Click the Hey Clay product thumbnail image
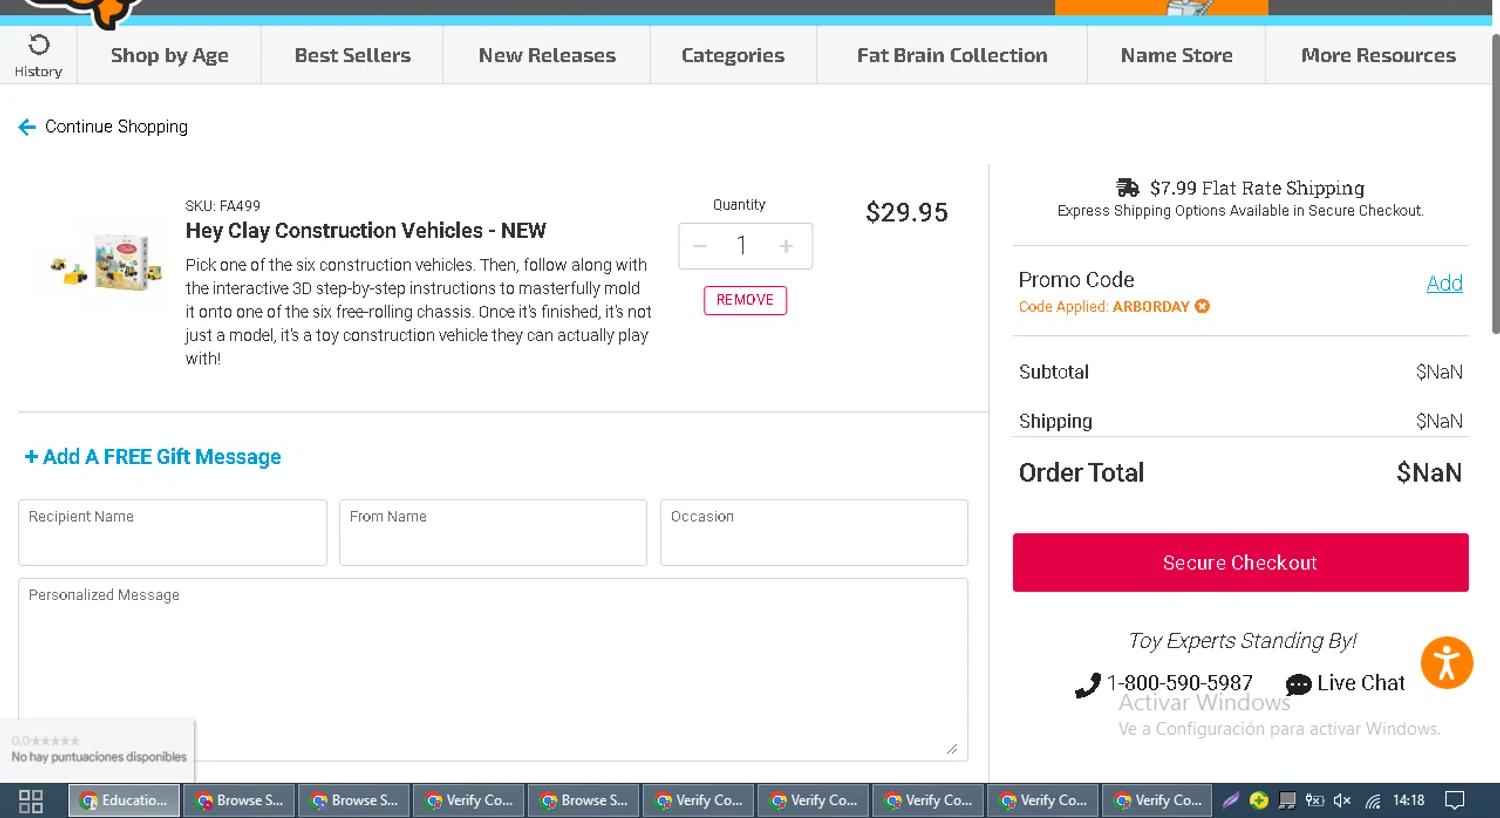The width and height of the screenshot is (1500, 818). tap(107, 262)
